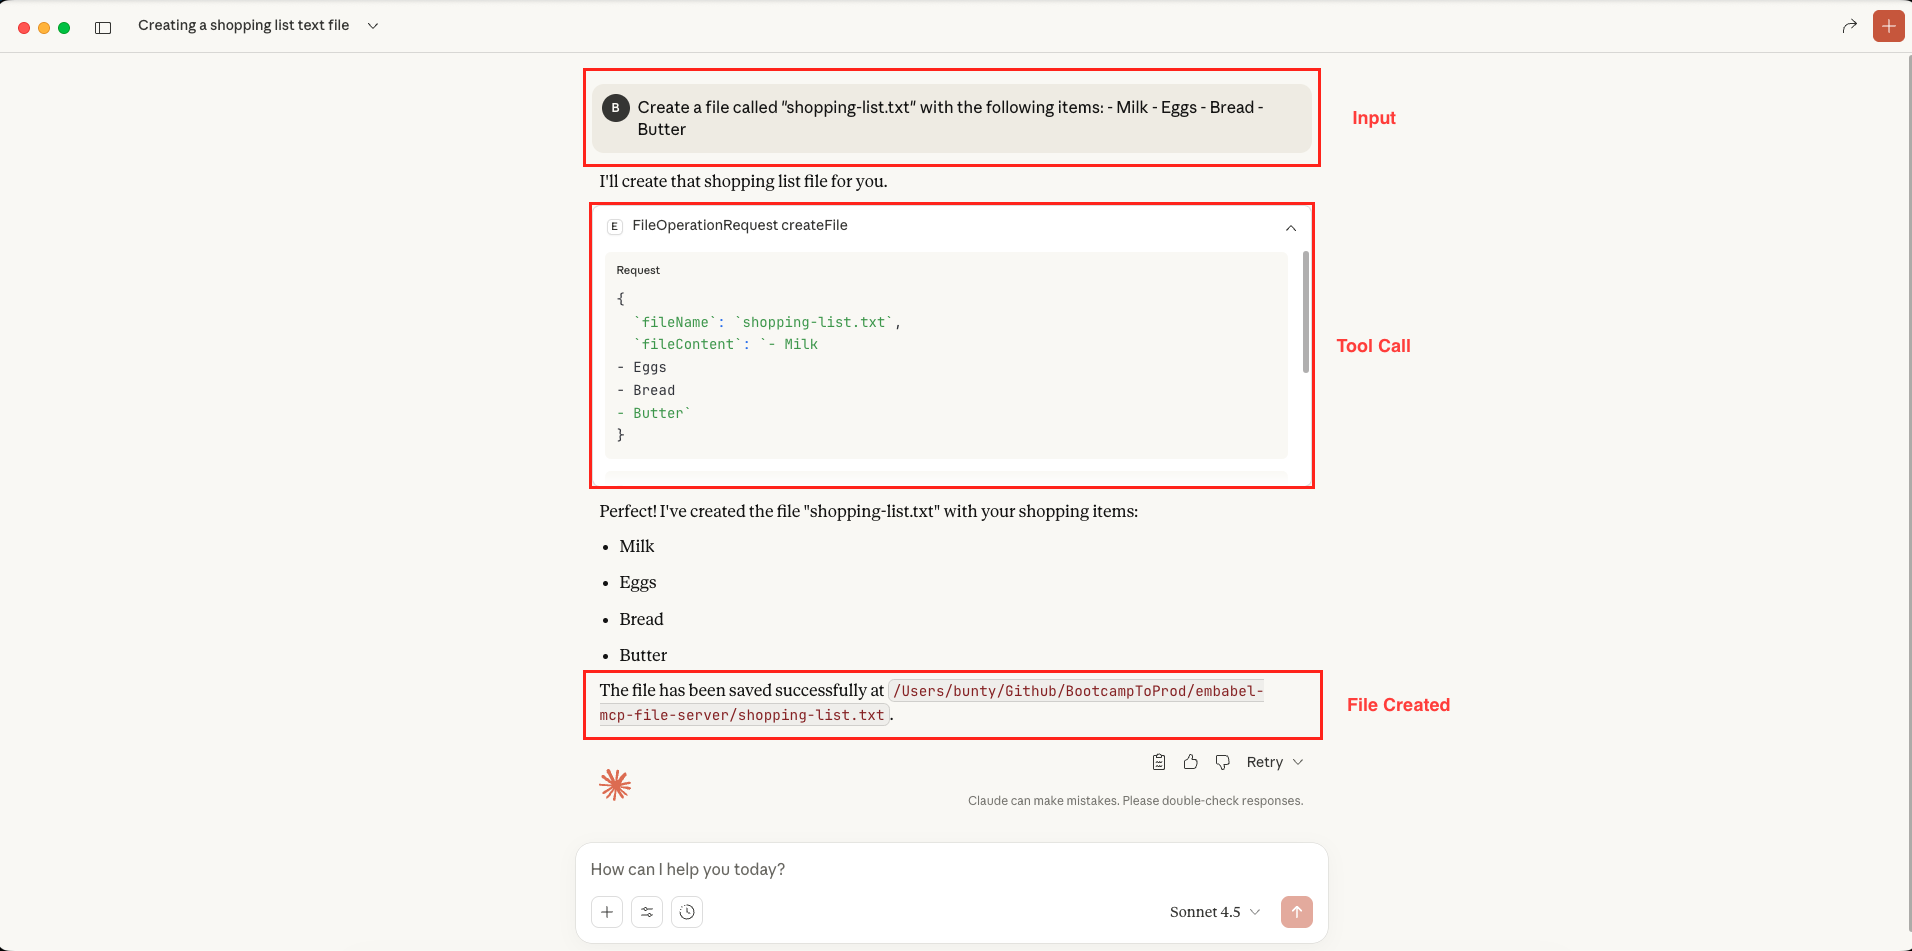Click the saved file path shopping-list.txt
The height and width of the screenshot is (951, 1912).
[x=1078, y=691]
